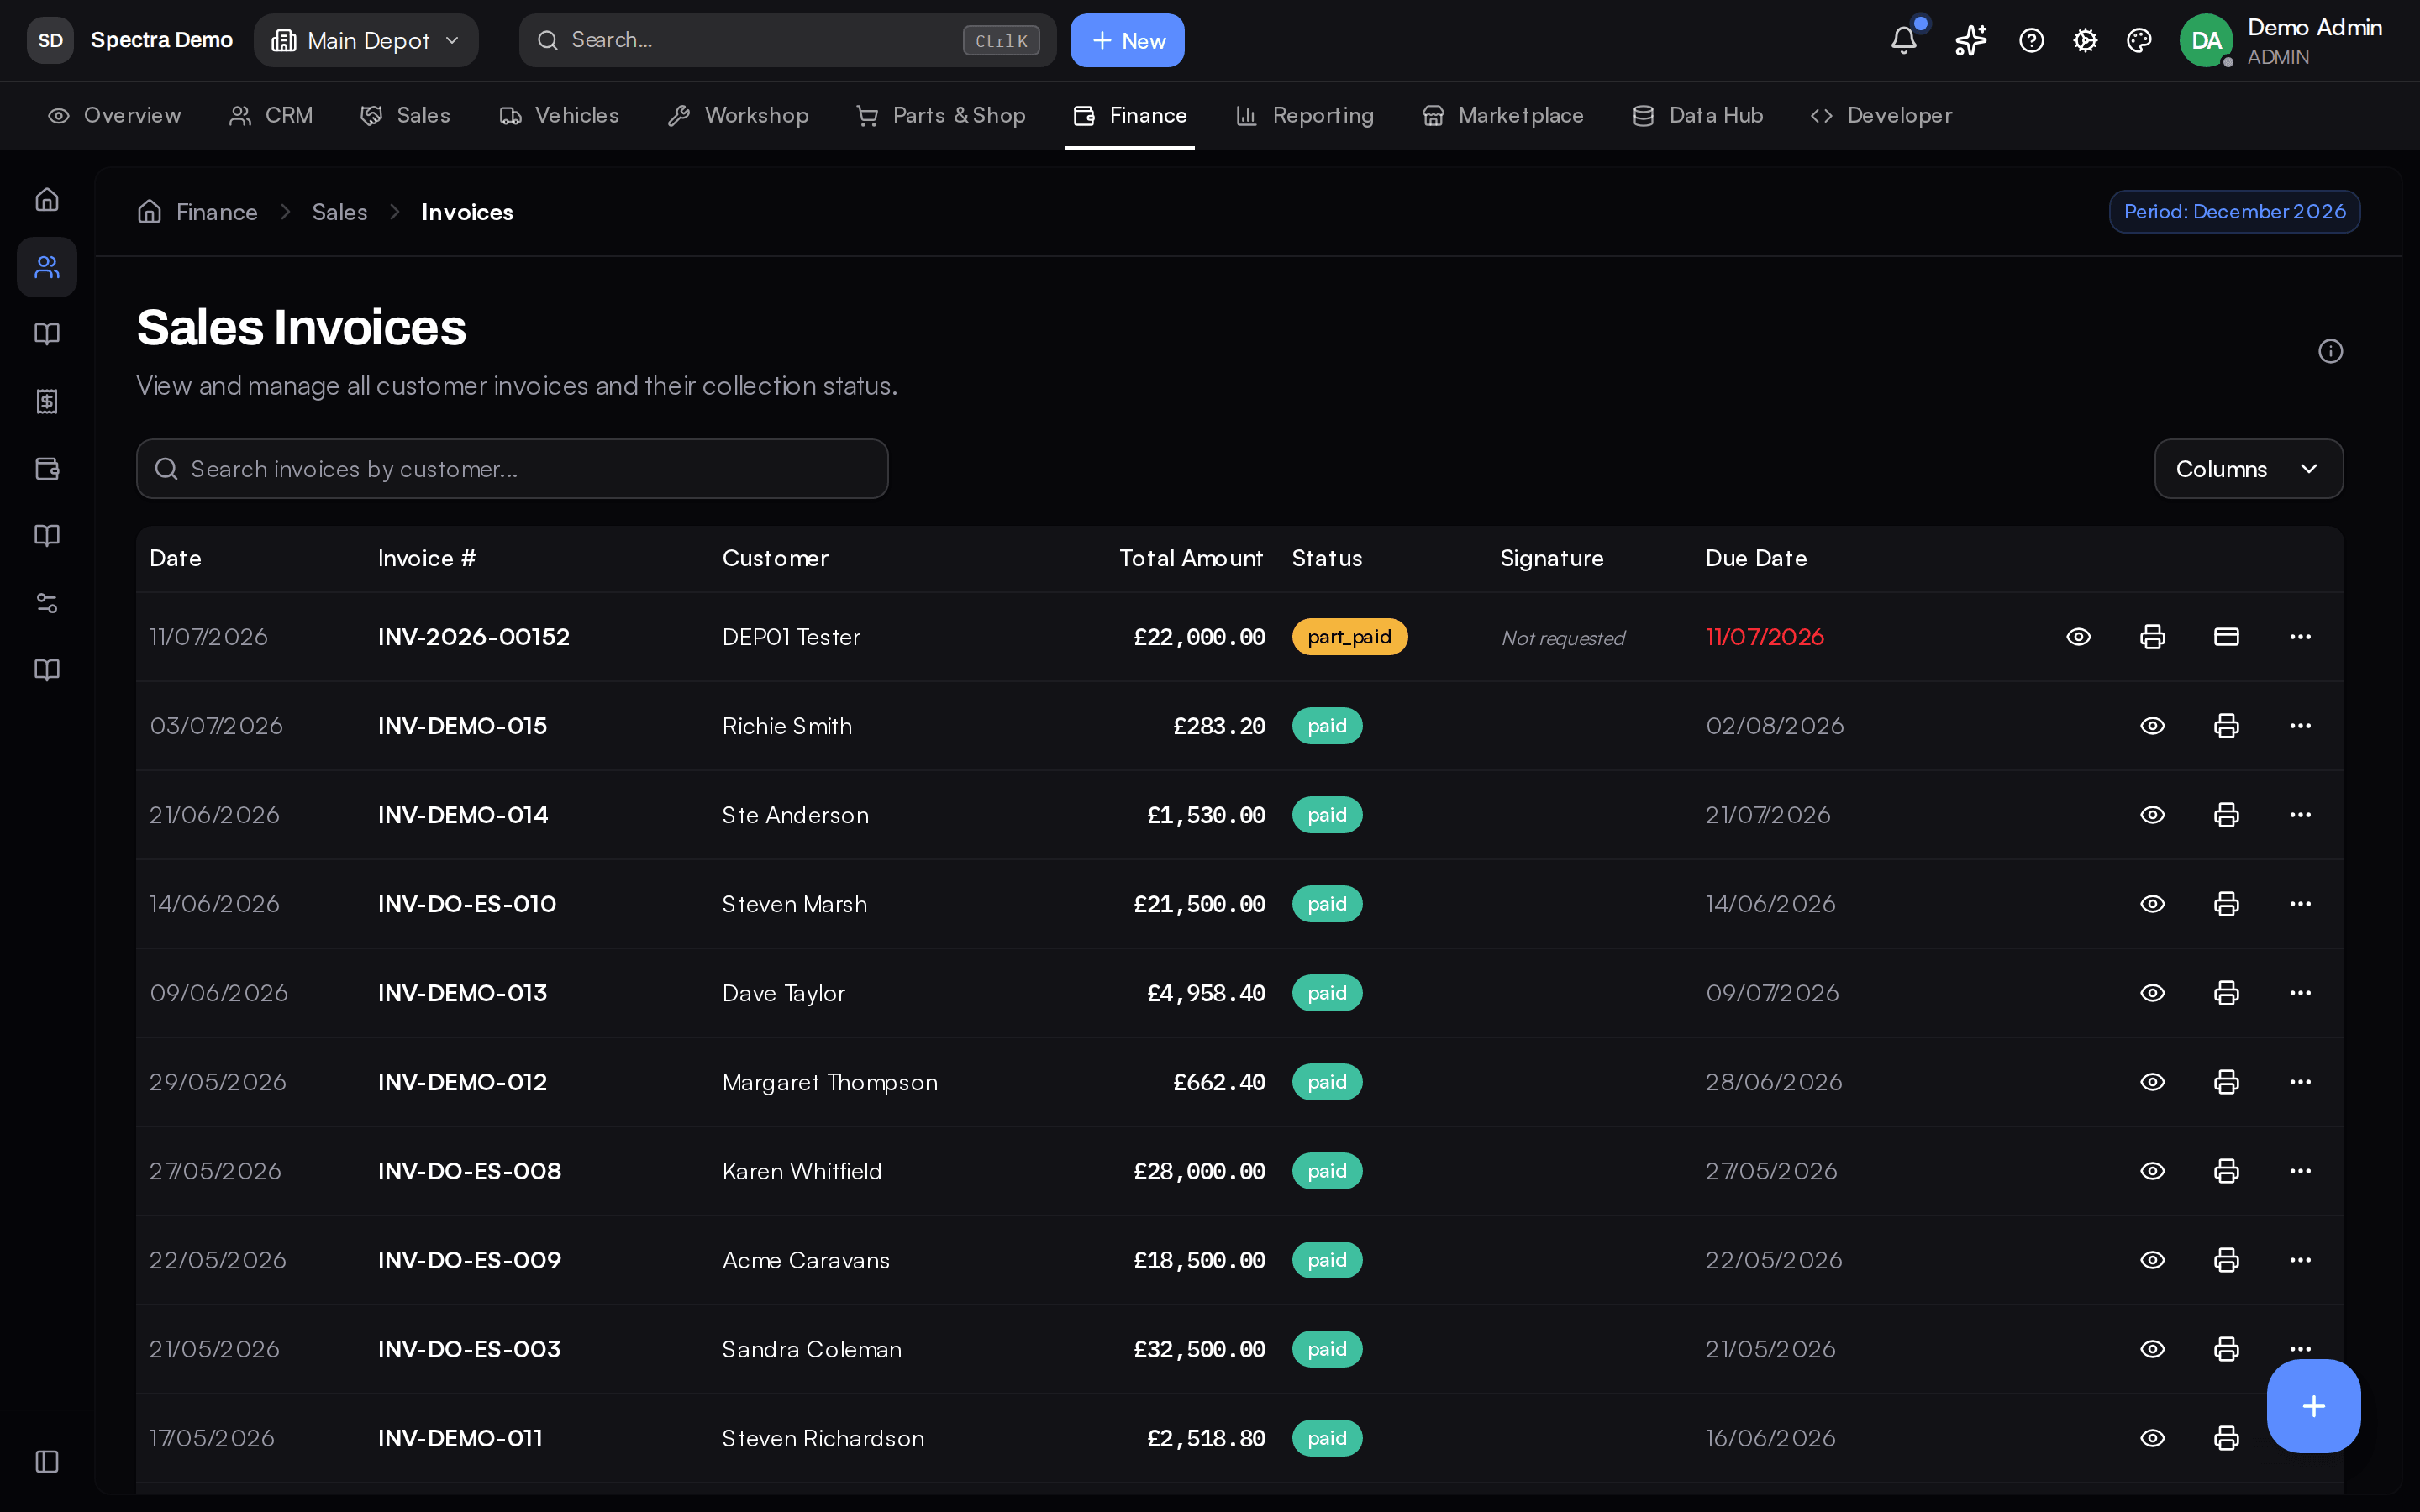This screenshot has width=2420, height=1512.
Task: Print invoice INV-DEMO-014
Action: click(2226, 815)
